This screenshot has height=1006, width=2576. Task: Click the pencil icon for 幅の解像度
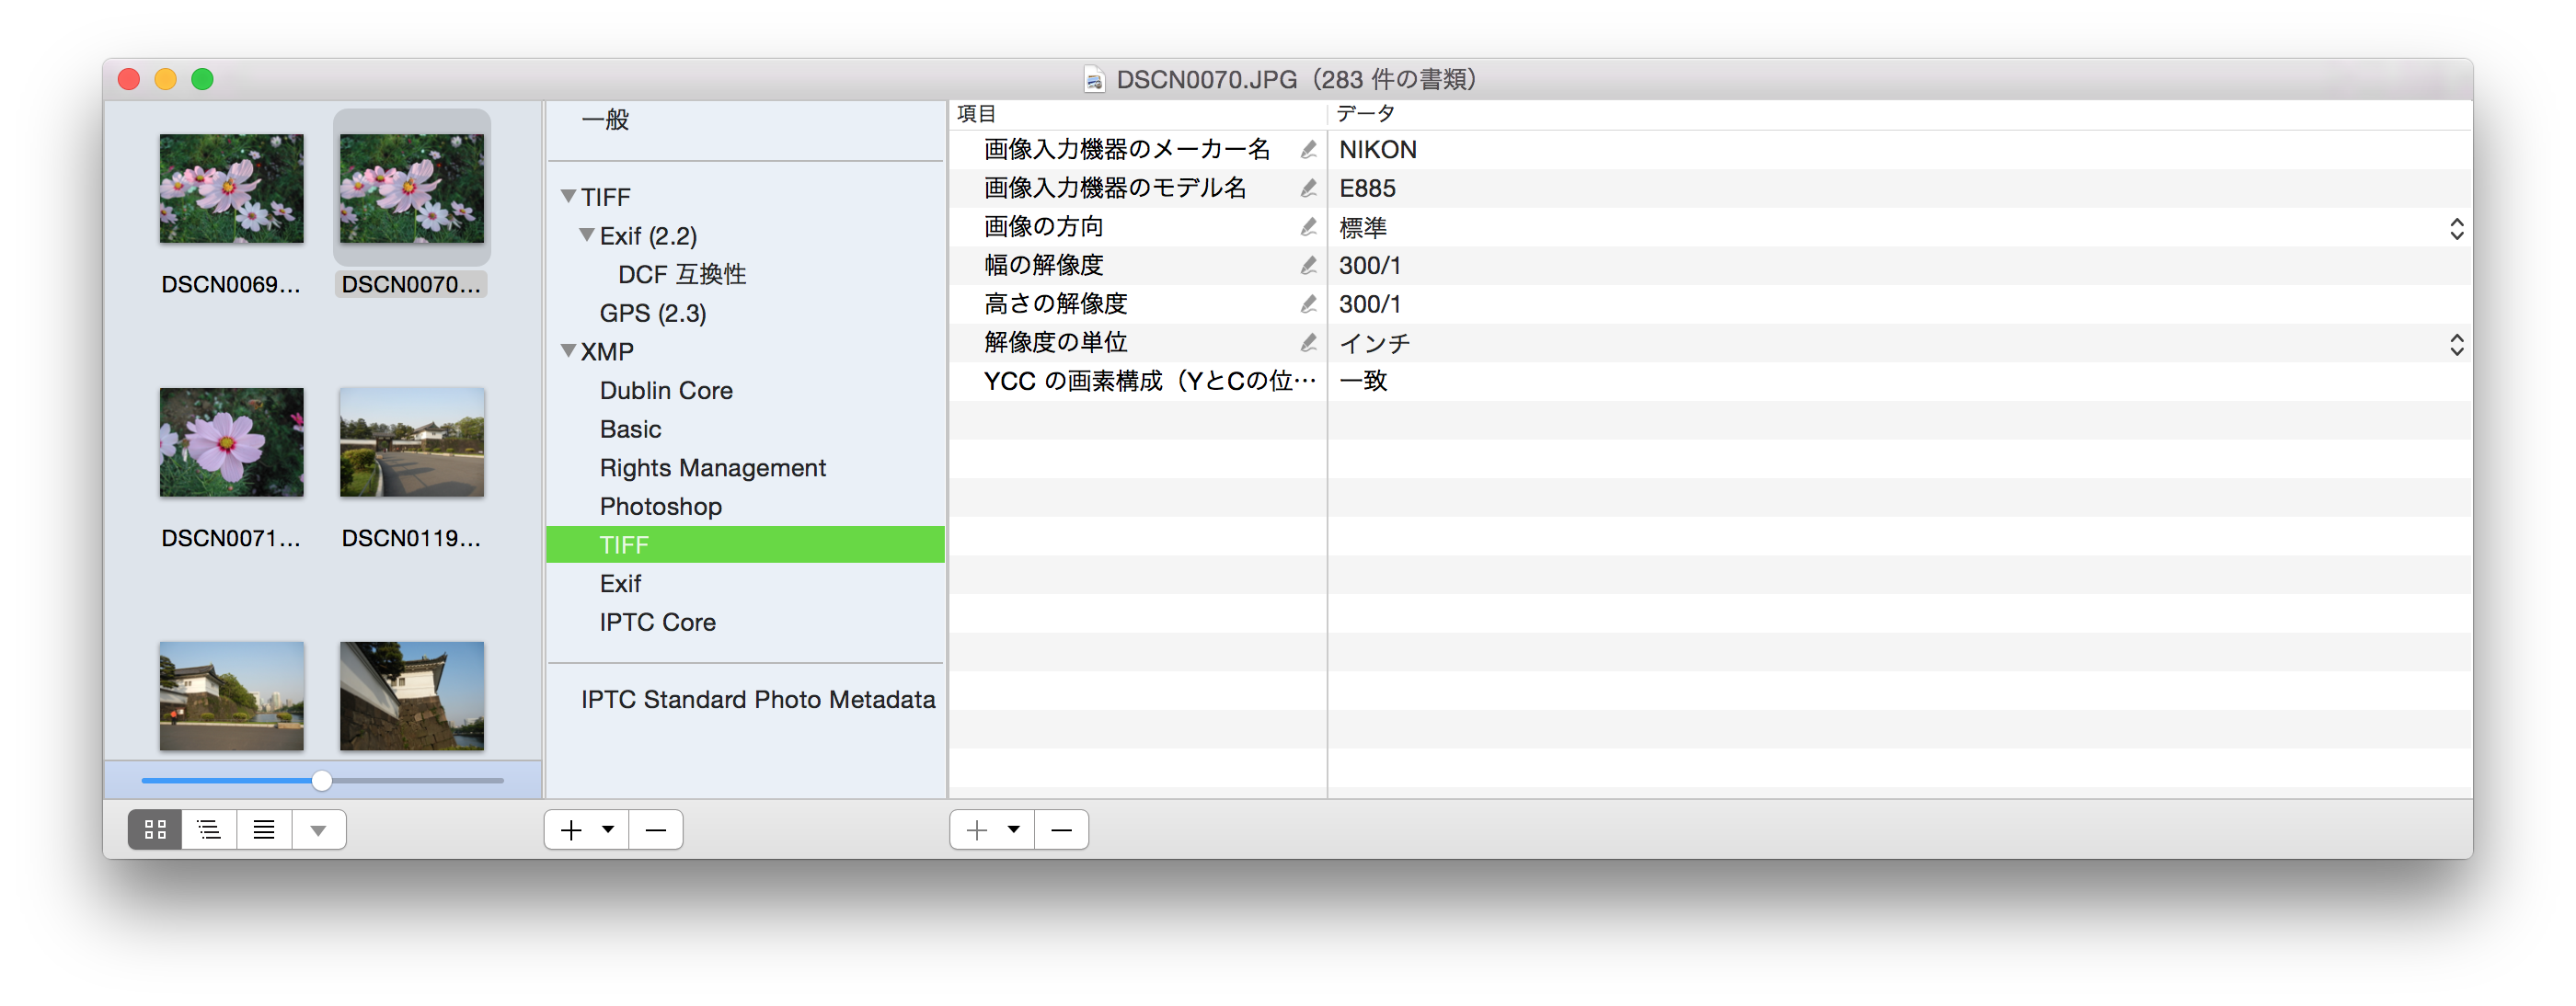(1308, 265)
